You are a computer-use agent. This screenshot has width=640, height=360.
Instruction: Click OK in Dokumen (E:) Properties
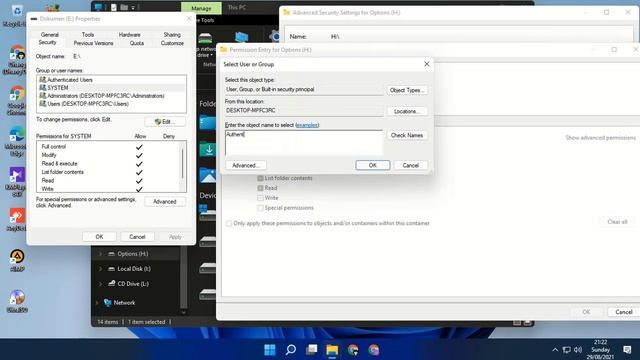(99, 237)
